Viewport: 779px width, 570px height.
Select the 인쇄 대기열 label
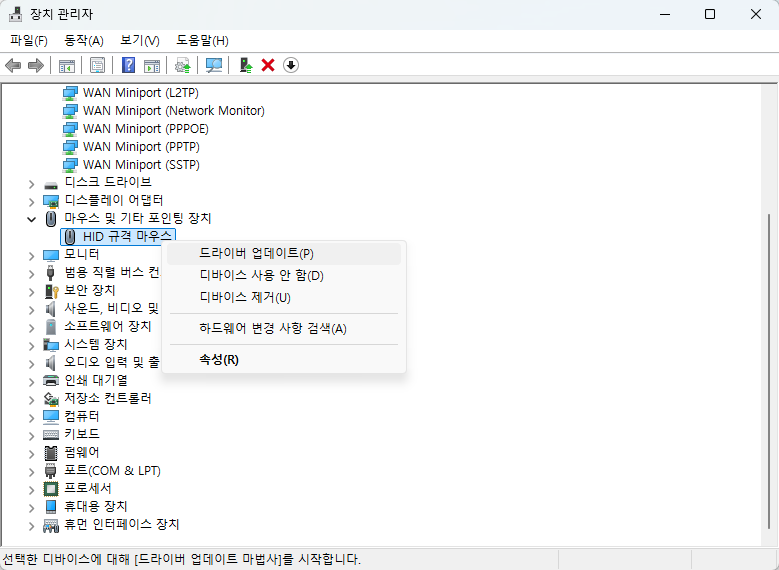tap(96, 381)
